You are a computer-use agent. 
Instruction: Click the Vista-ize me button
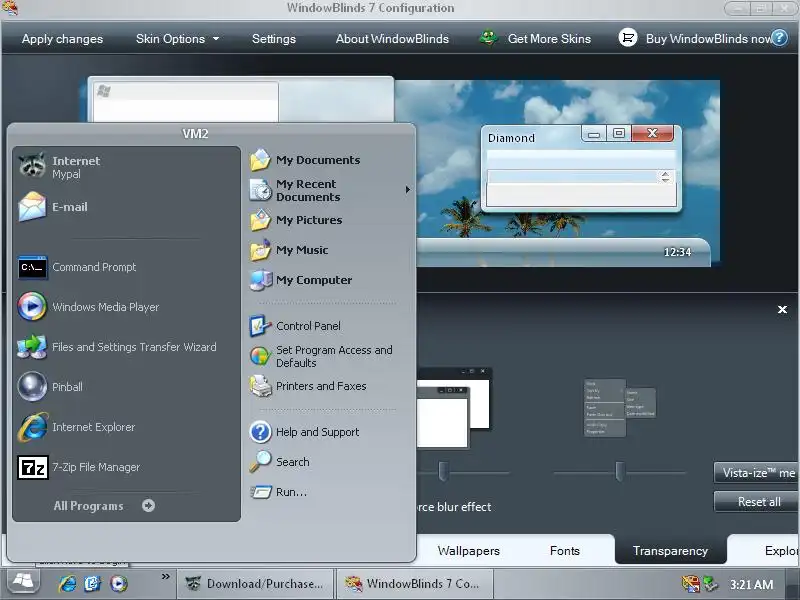757,473
